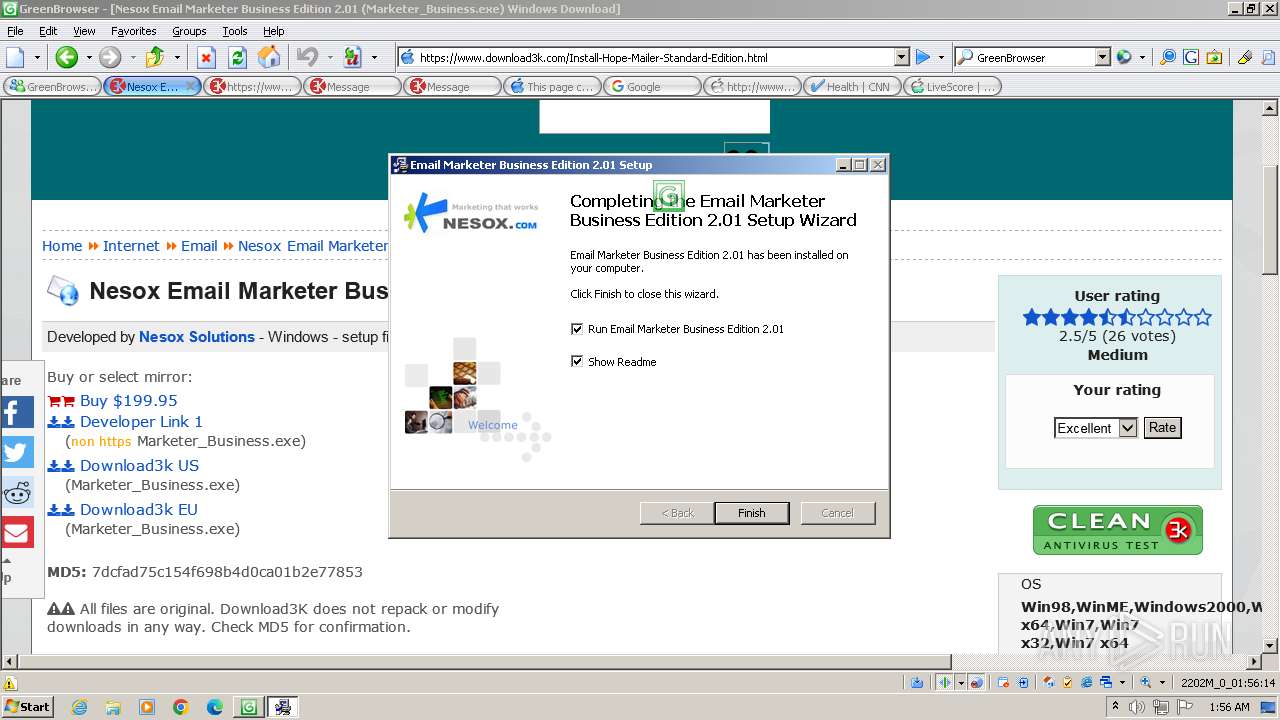Image resolution: width=1280 pixels, height=720 pixels.
Task: Open the Nesox Solutions developer link
Action: [x=197, y=337]
